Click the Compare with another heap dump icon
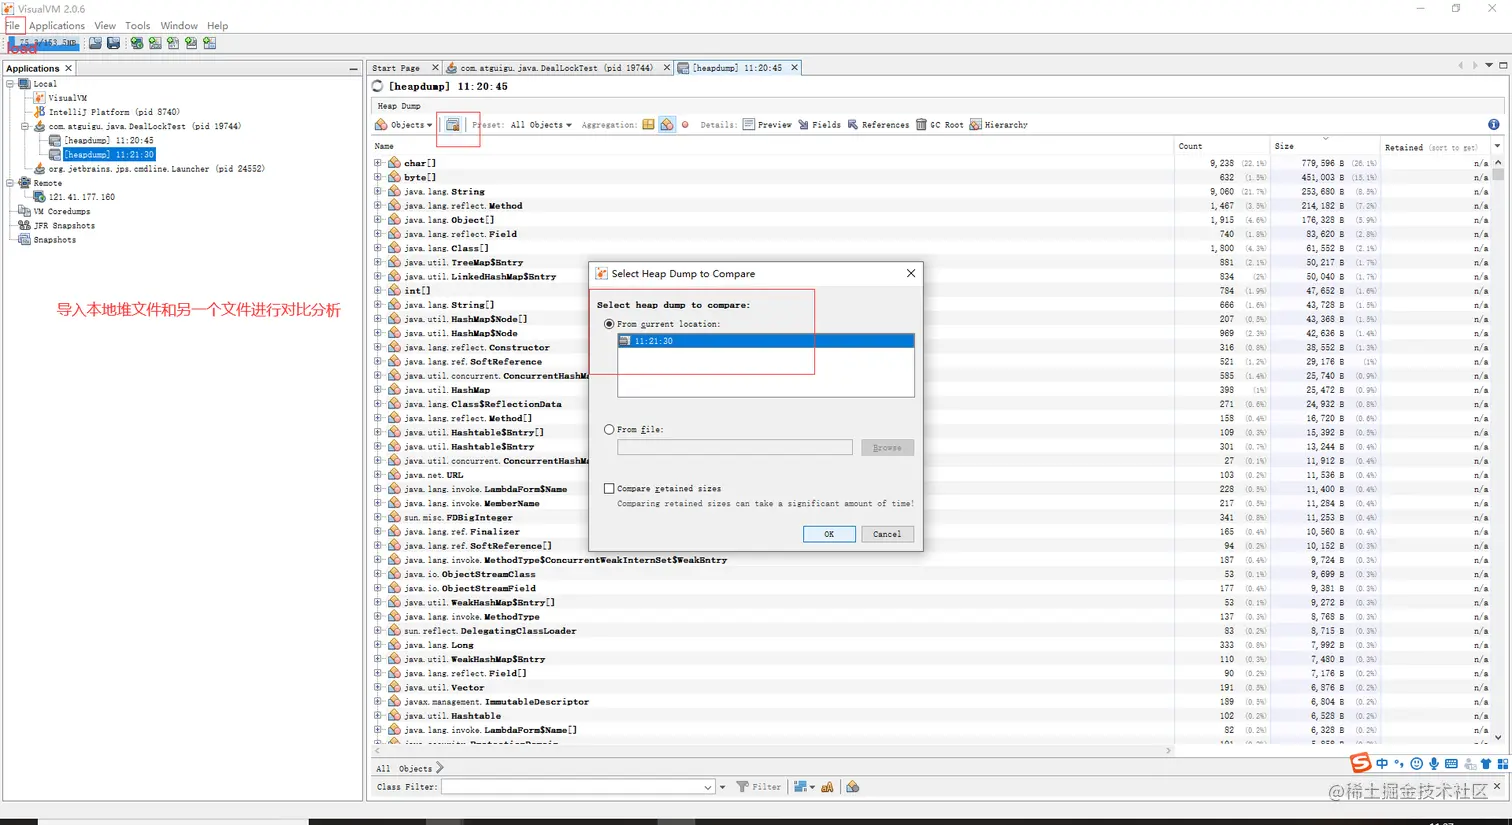 (x=453, y=125)
